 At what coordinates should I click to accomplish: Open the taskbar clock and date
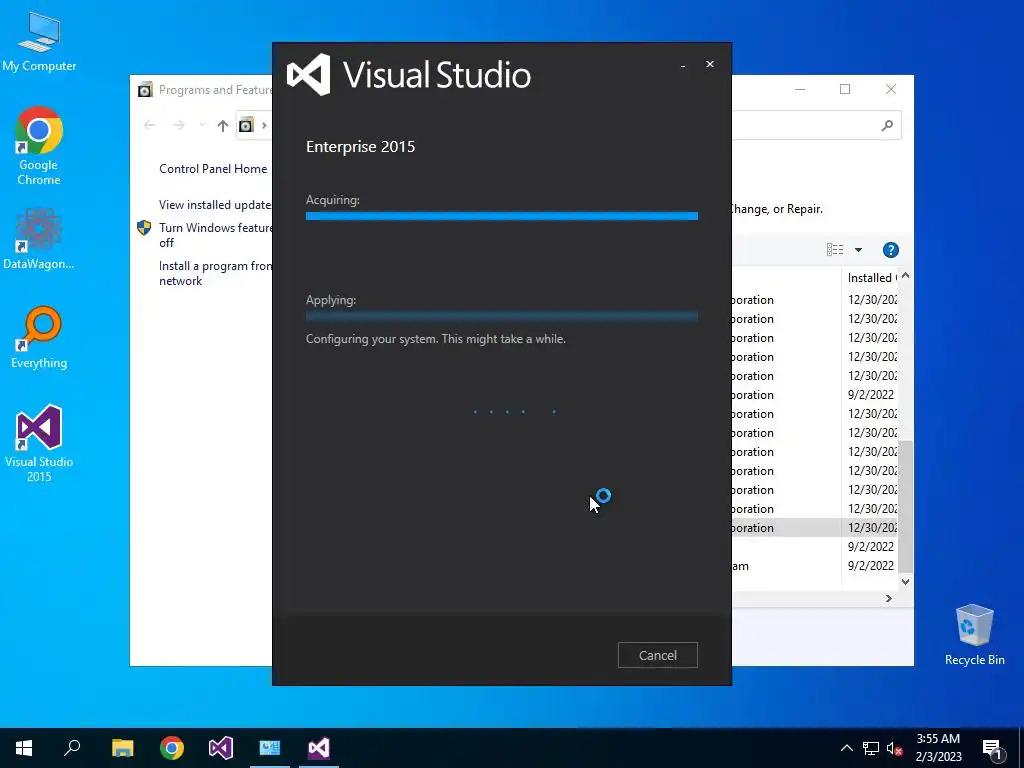pos(938,748)
